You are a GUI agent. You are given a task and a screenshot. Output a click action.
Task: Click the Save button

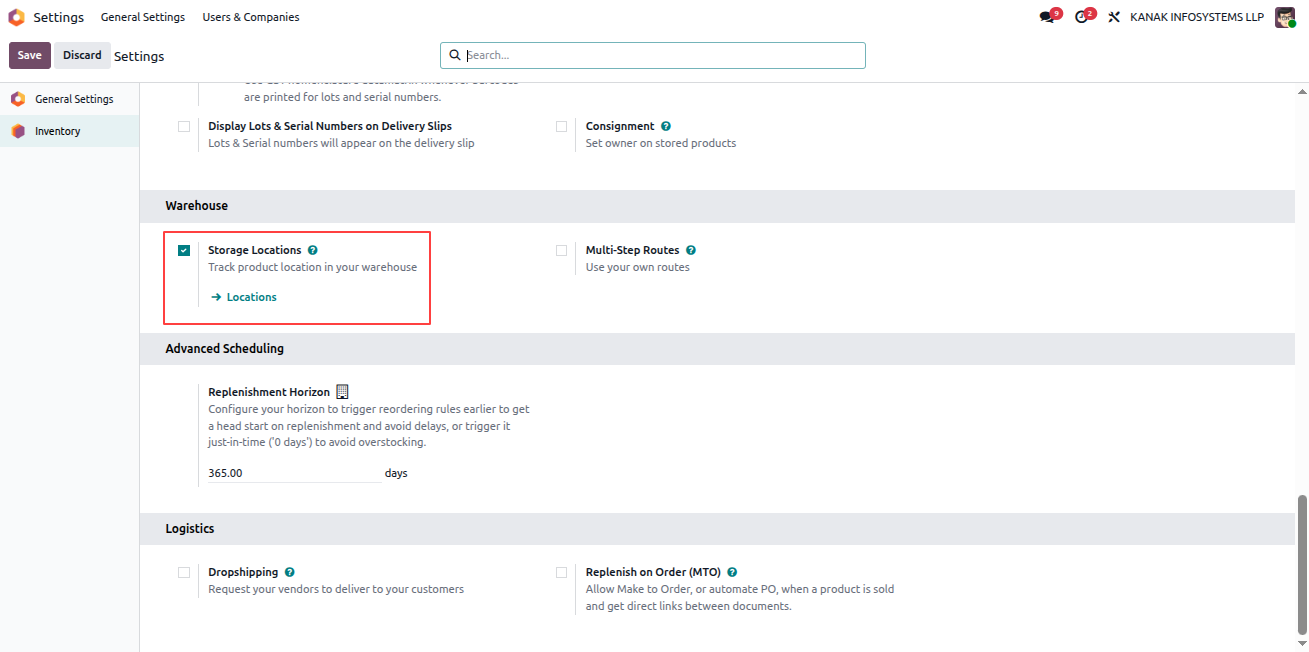click(30, 55)
